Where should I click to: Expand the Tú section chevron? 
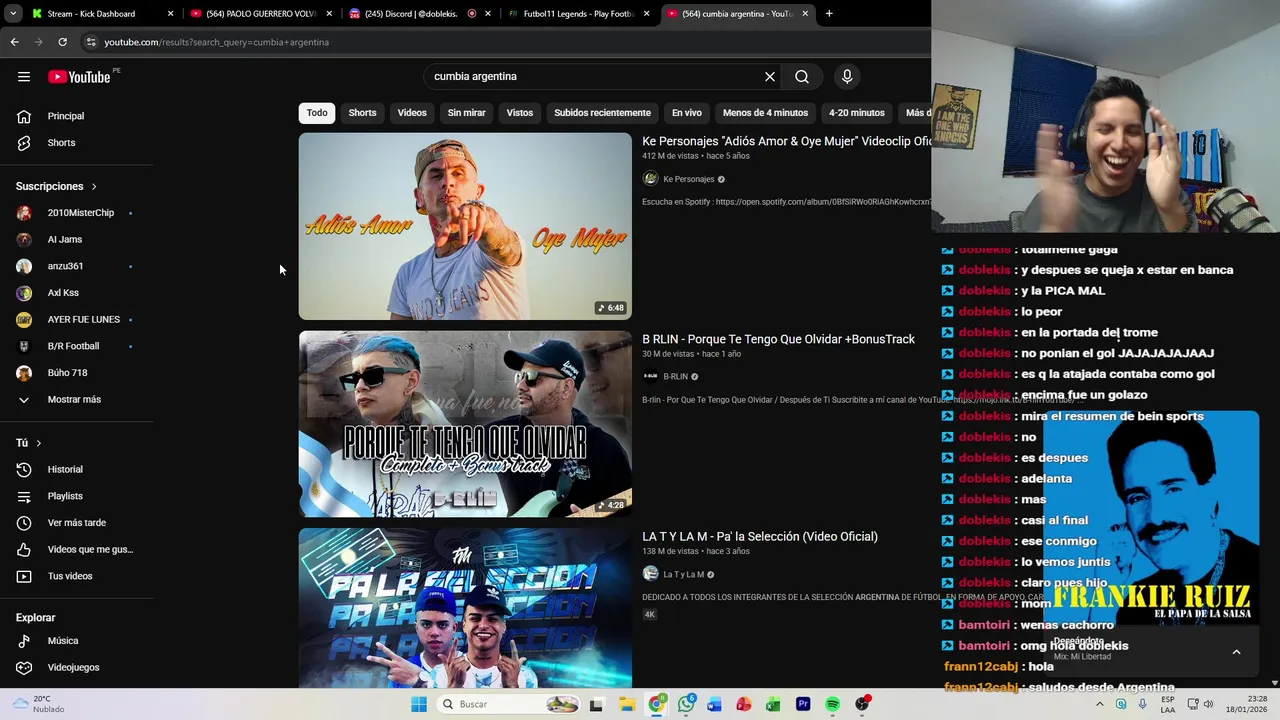(39, 443)
